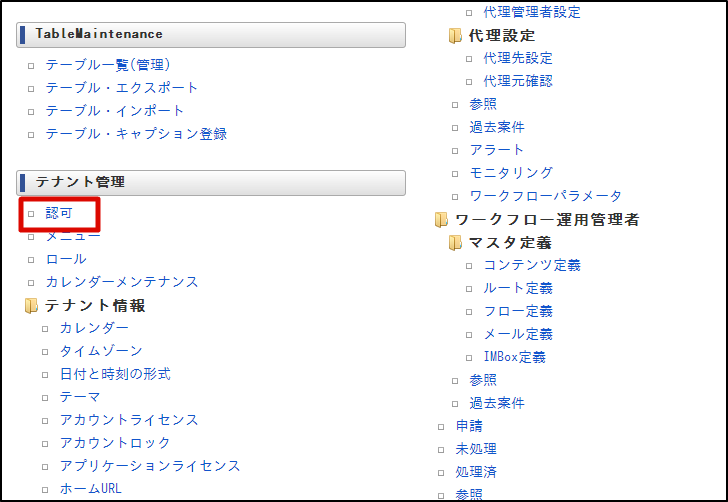Click the TableMaintenance section header

tap(211, 34)
